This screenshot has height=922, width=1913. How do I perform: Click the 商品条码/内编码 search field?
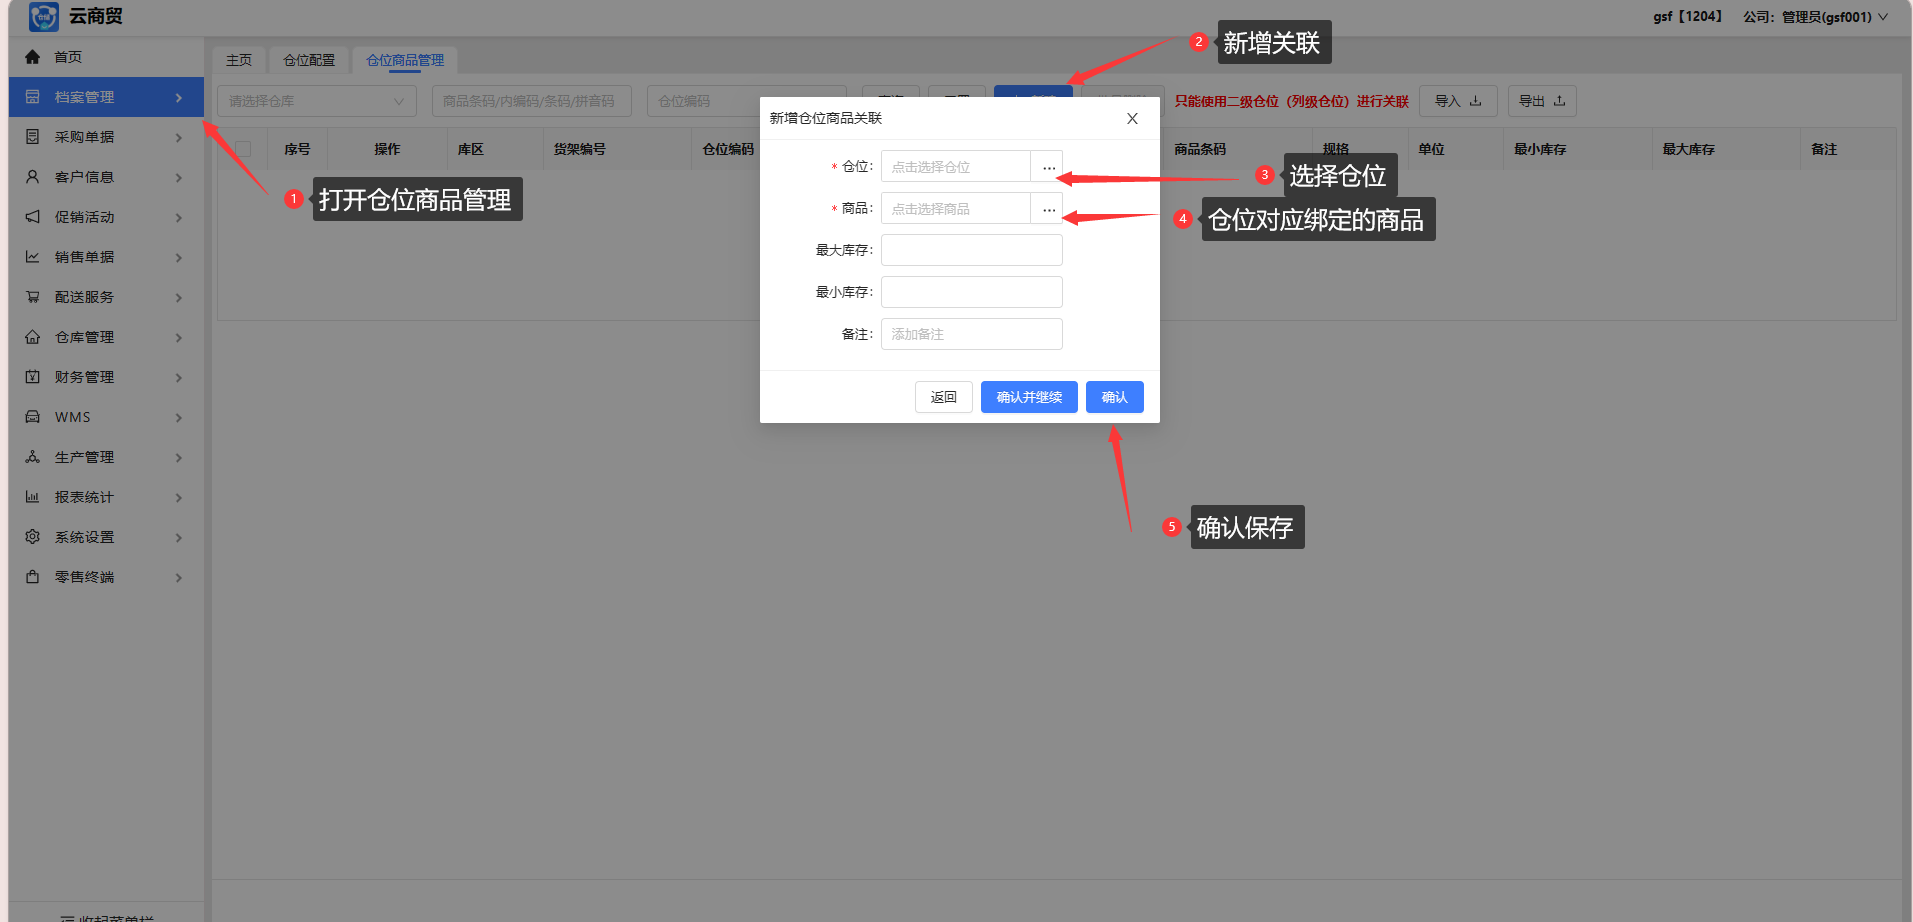pos(532,101)
